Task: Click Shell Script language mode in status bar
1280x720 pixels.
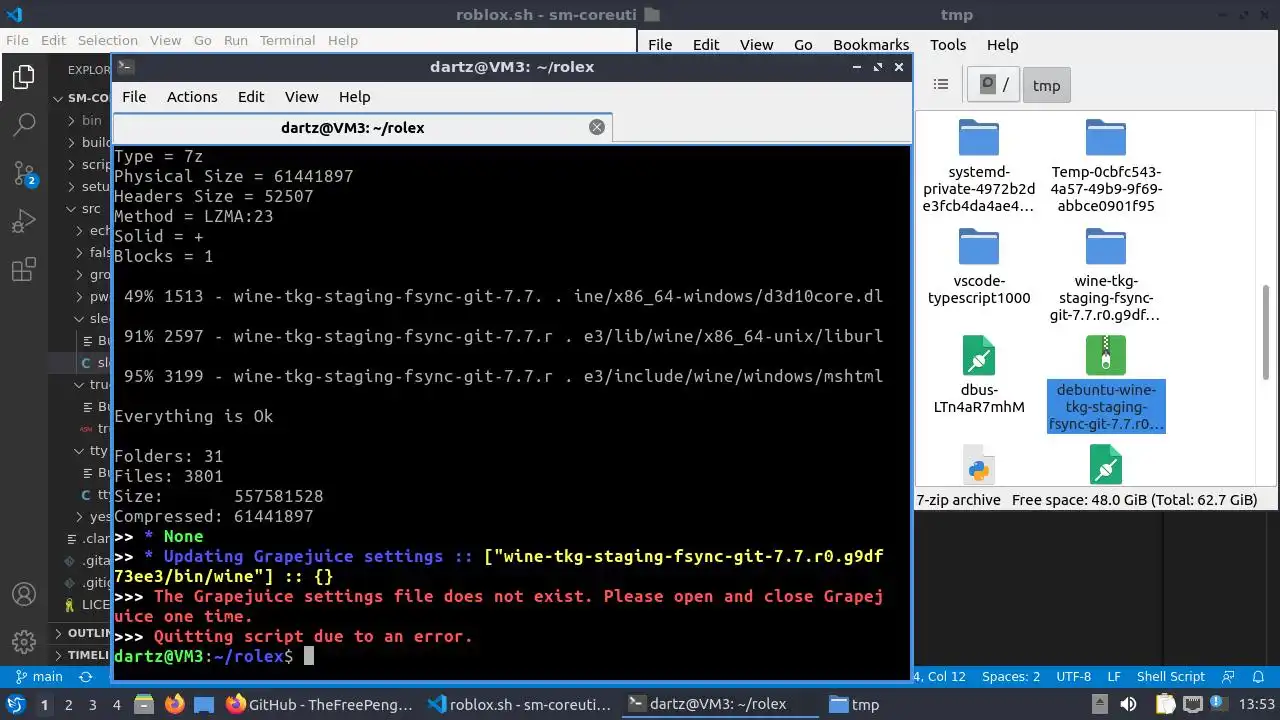Action: pyautogui.click(x=1171, y=677)
